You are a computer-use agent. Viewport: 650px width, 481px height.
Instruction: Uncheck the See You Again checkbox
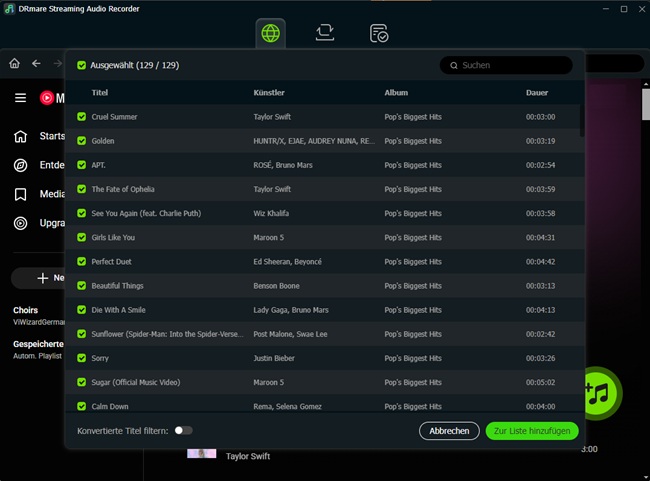[x=82, y=213]
